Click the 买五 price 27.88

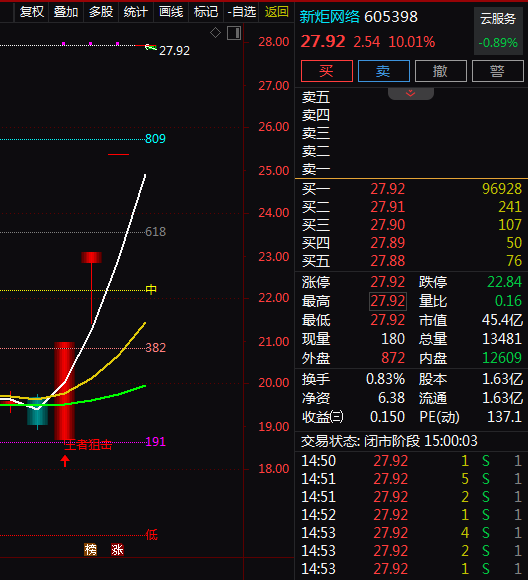coord(388,261)
